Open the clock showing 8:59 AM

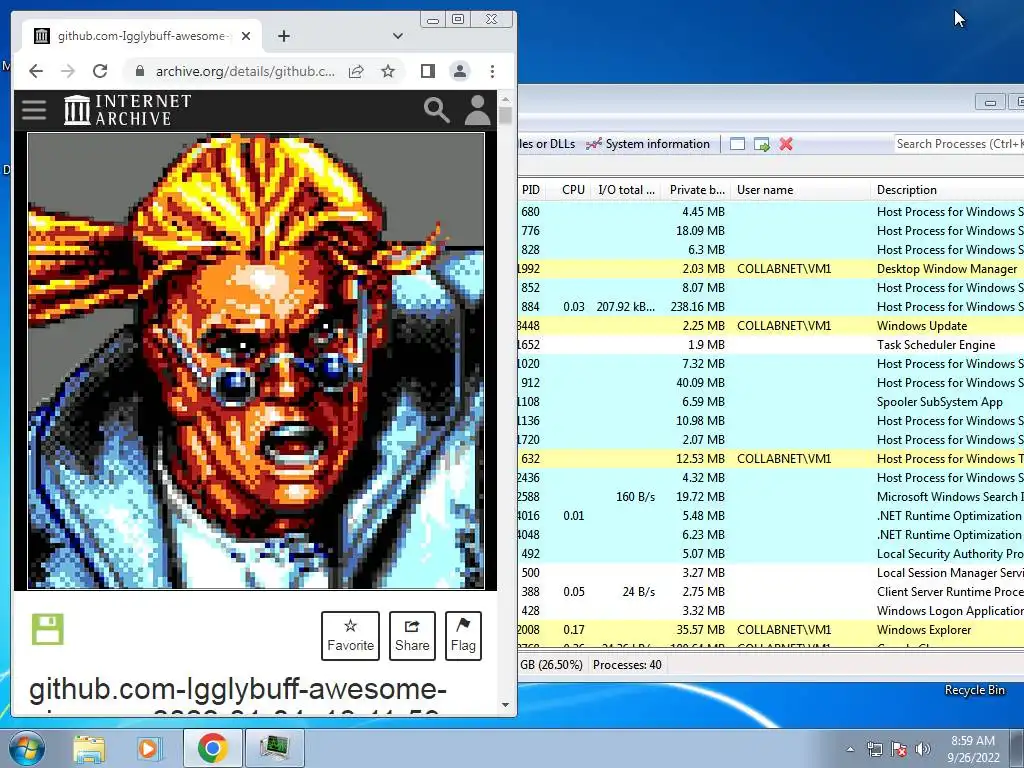973,749
